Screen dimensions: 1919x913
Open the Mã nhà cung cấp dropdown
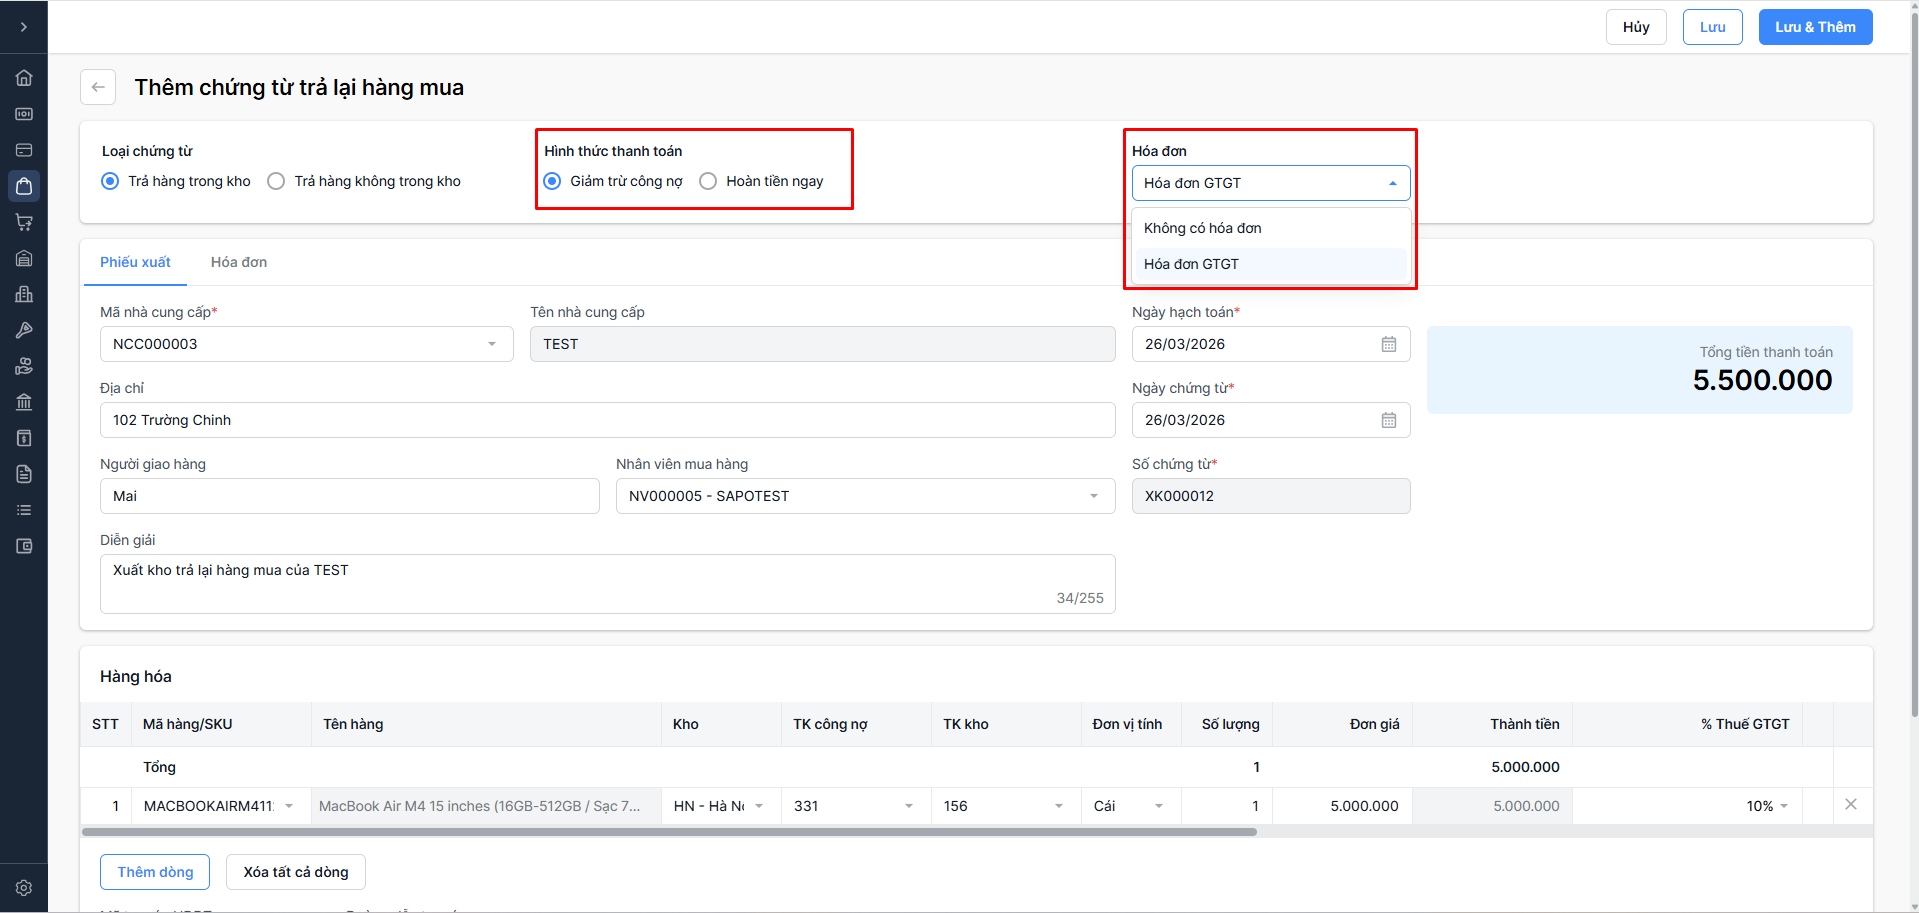(306, 344)
